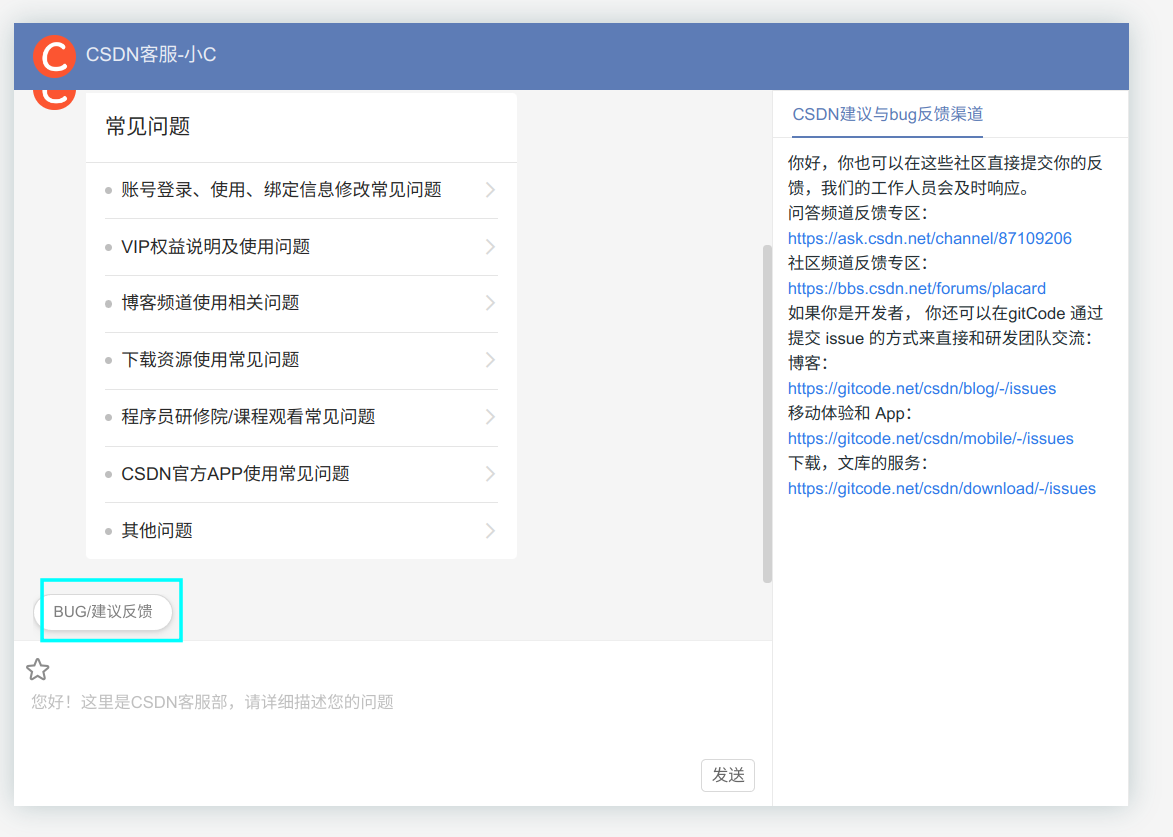Open the gitcode csdn blog issues link

[x=922, y=389]
